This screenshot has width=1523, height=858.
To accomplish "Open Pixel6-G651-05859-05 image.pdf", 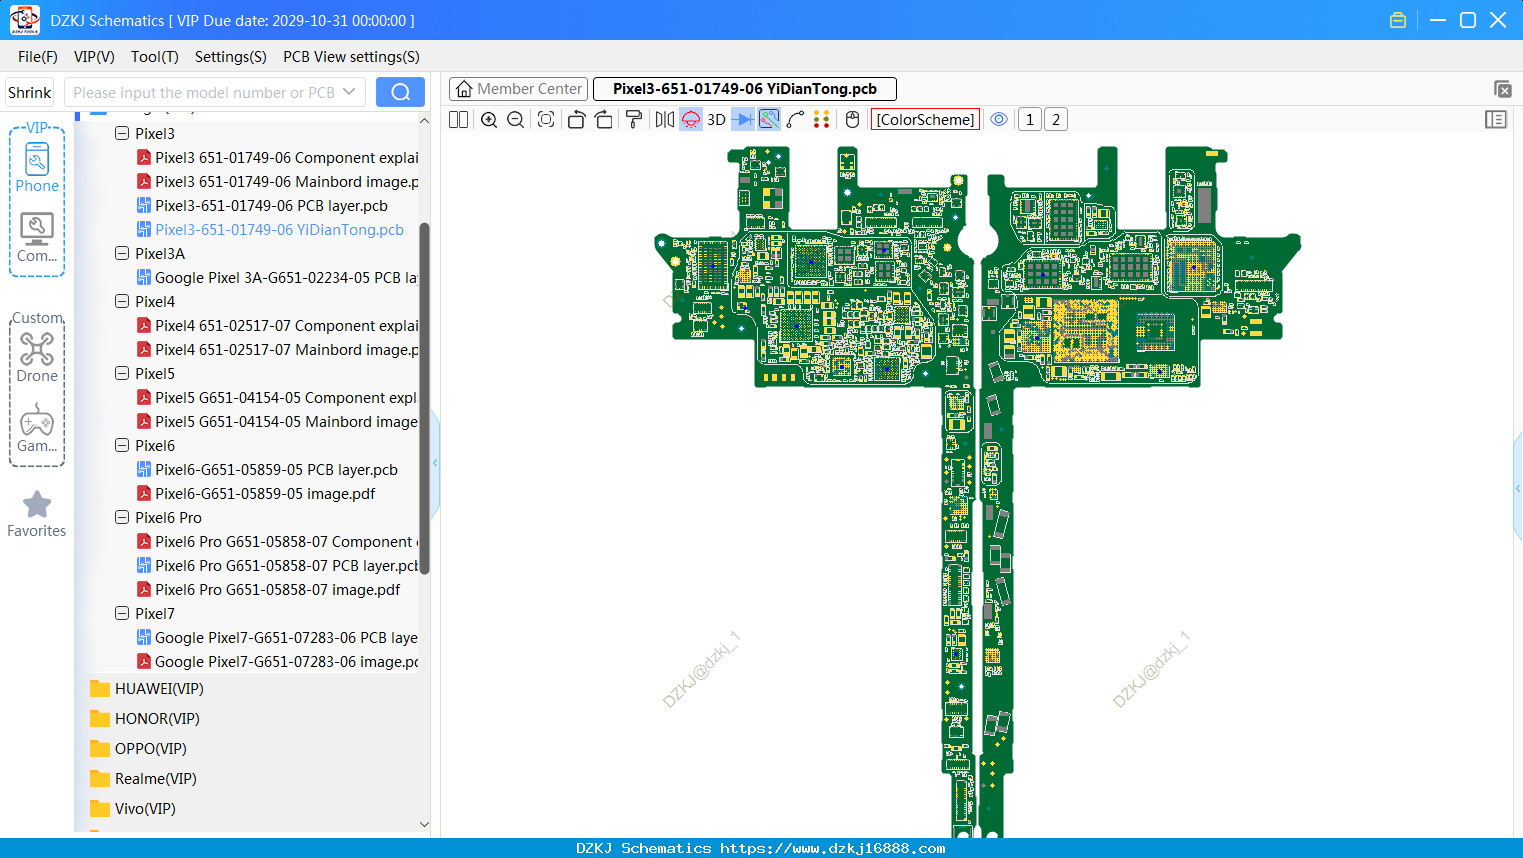I will (x=255, y=493).
